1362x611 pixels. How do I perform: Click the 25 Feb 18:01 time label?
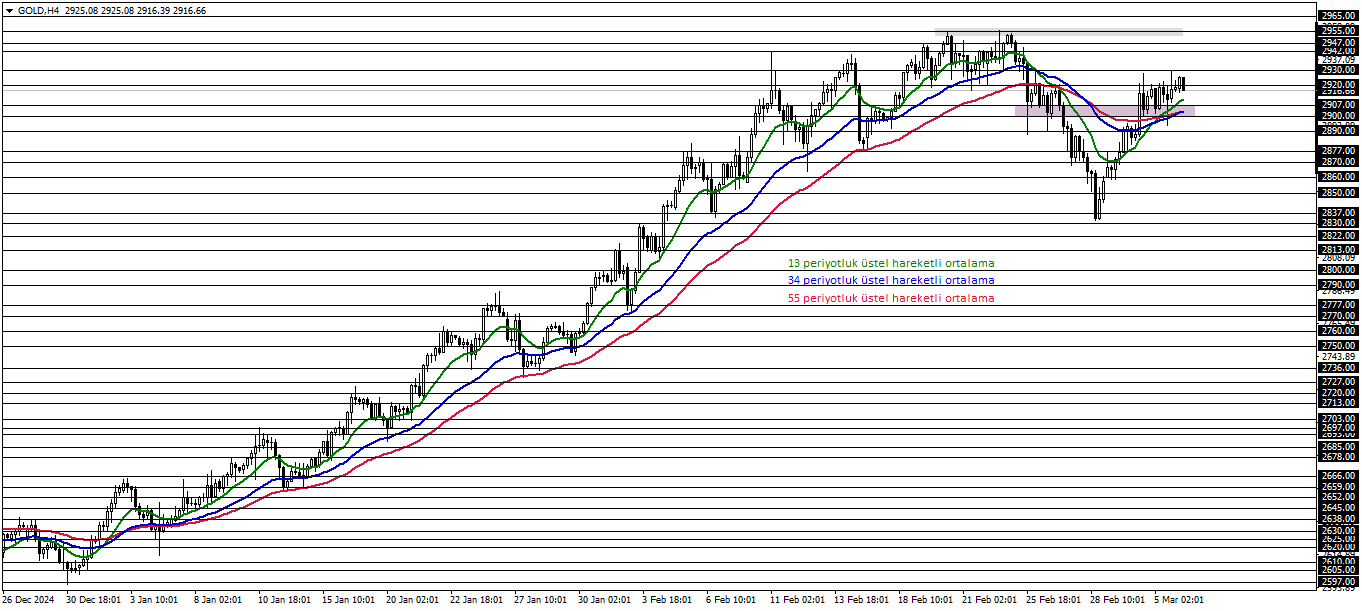click(x=1053, y=601)
